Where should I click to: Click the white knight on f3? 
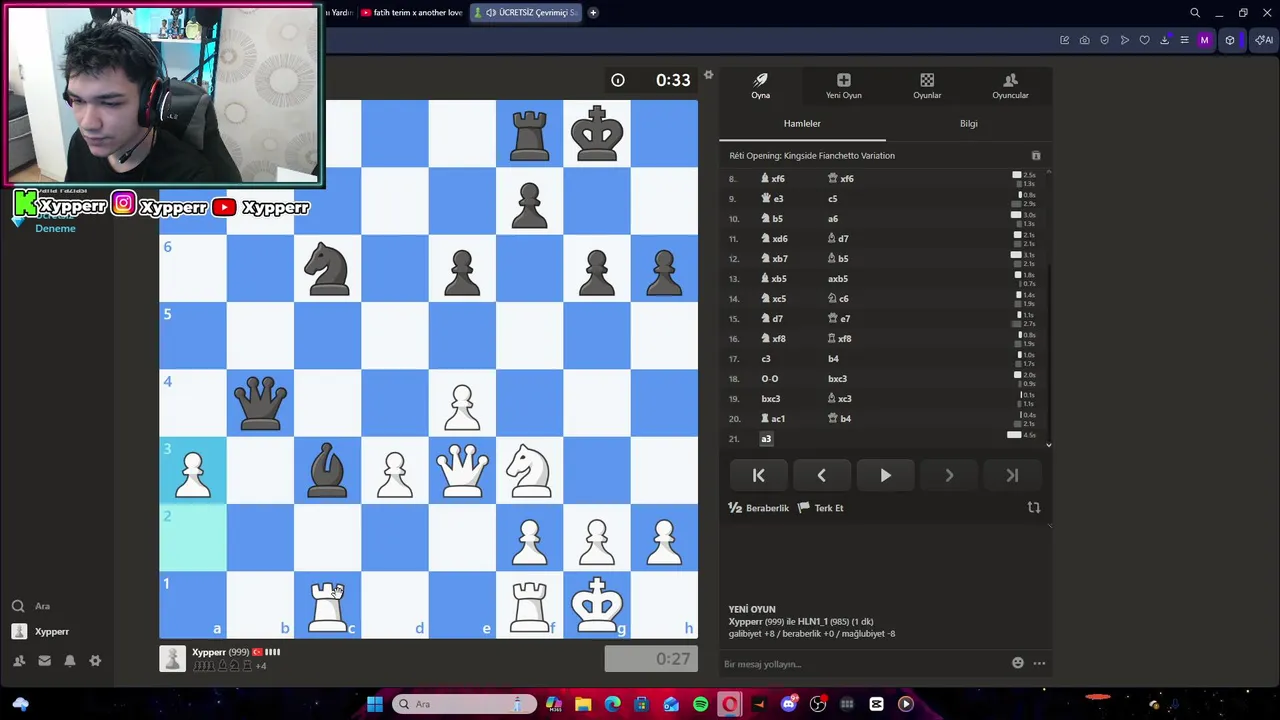point(529,470)
